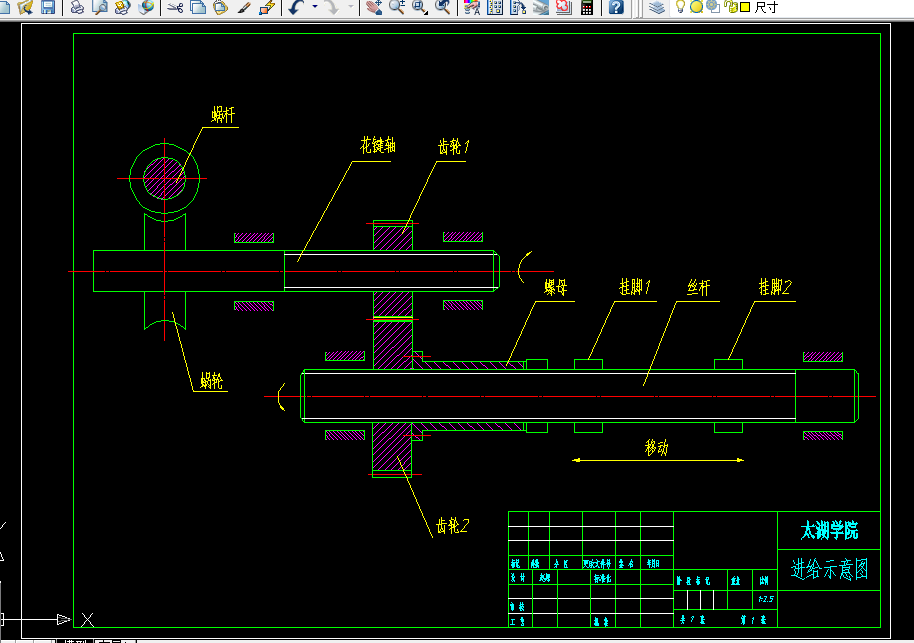This screenshot has width=914, height=643.
Task: Paste from clipboard icon
Action: click(x=220, y=7)
